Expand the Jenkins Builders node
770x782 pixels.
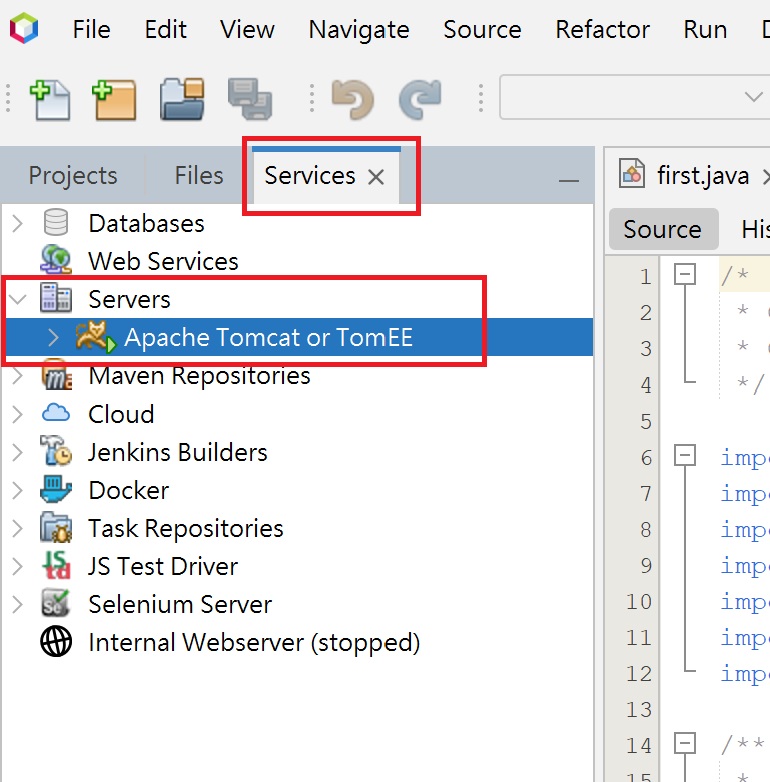(x=17, y=452)
